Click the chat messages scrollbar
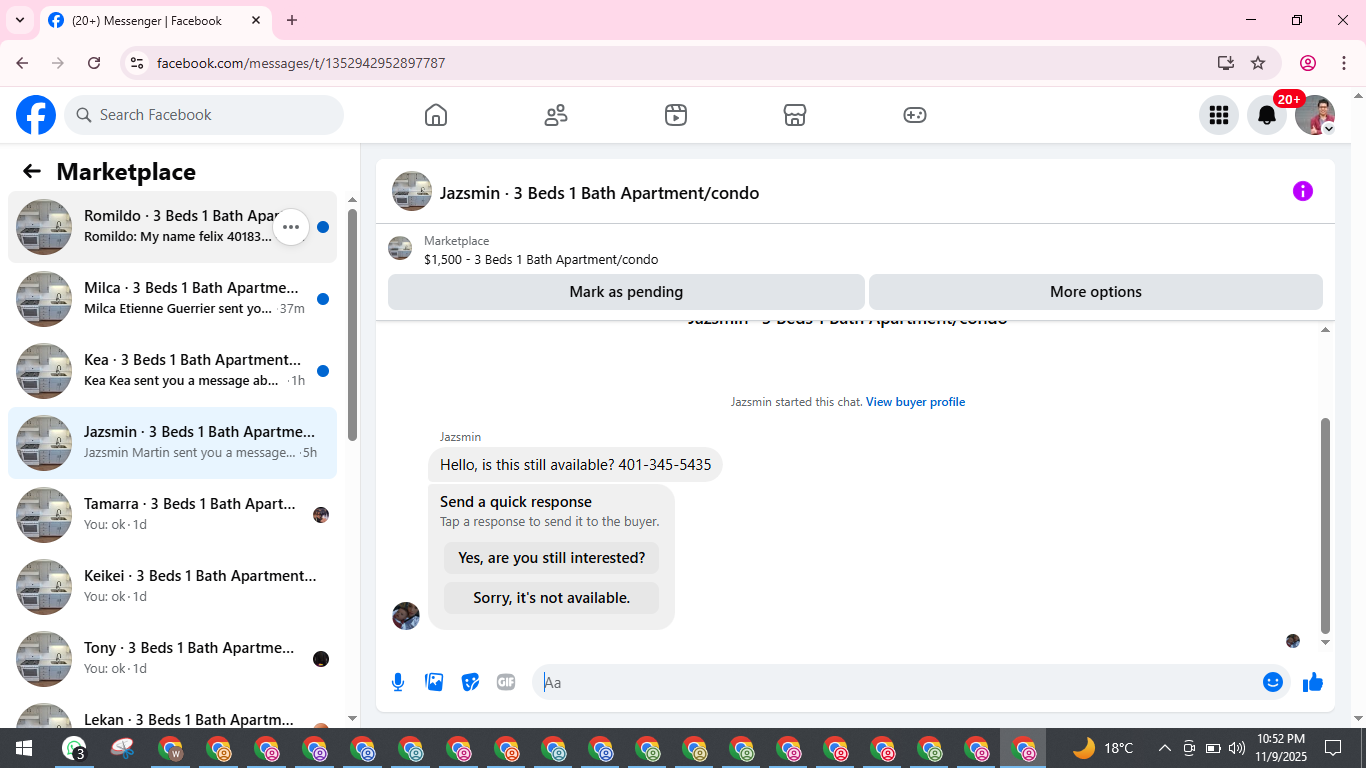 tap(1326, 525)
